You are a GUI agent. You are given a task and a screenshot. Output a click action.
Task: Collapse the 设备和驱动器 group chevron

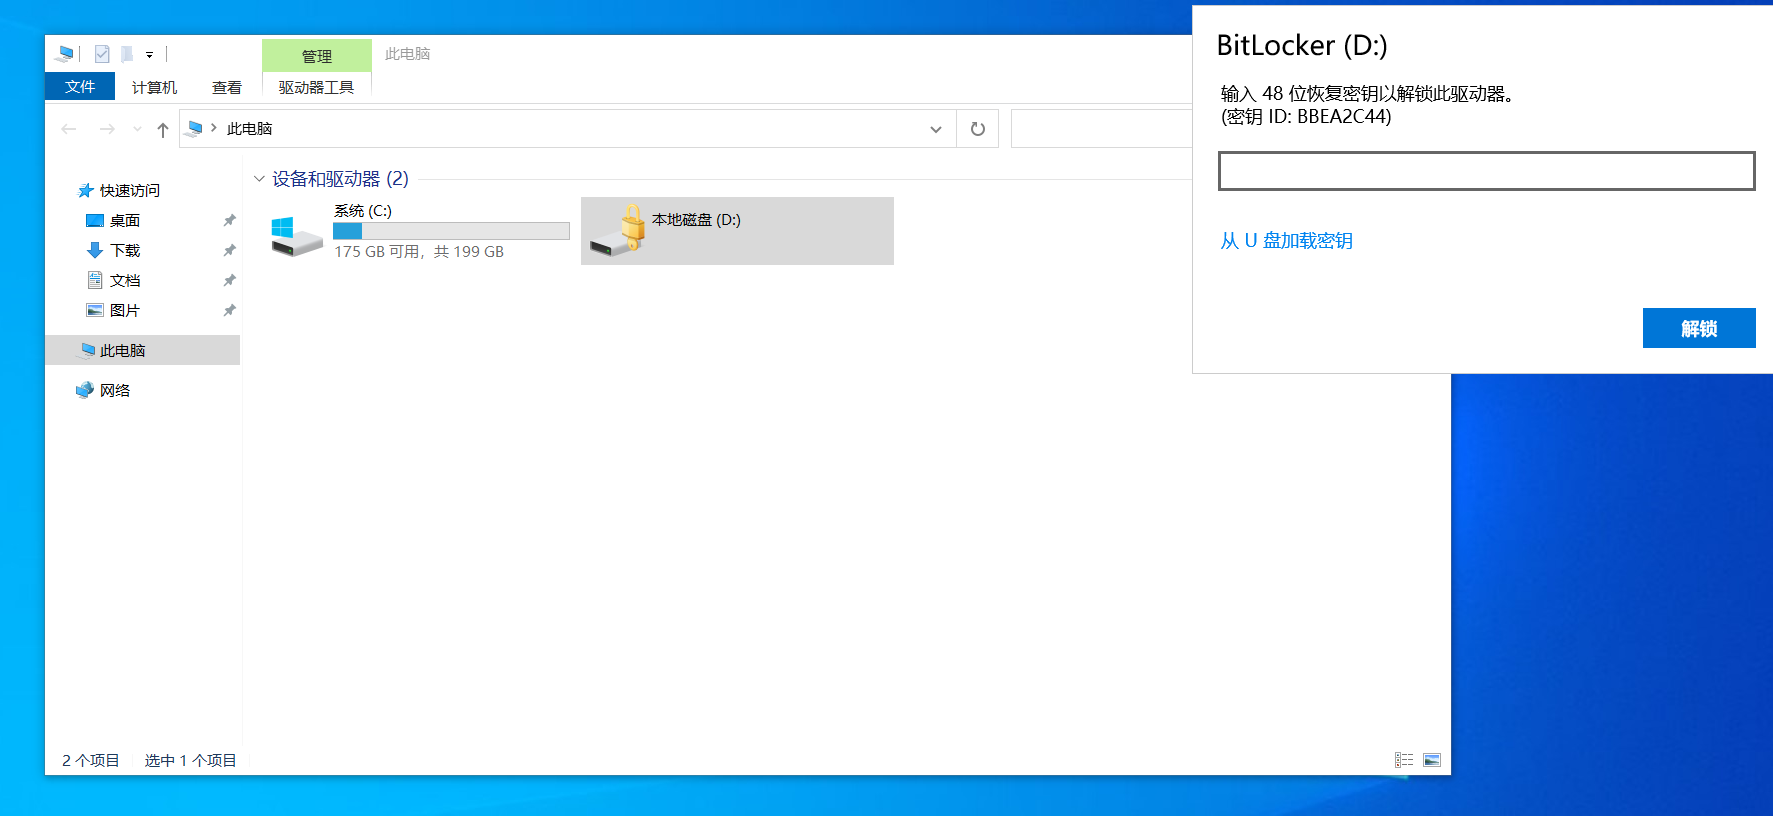click(259, 179)
